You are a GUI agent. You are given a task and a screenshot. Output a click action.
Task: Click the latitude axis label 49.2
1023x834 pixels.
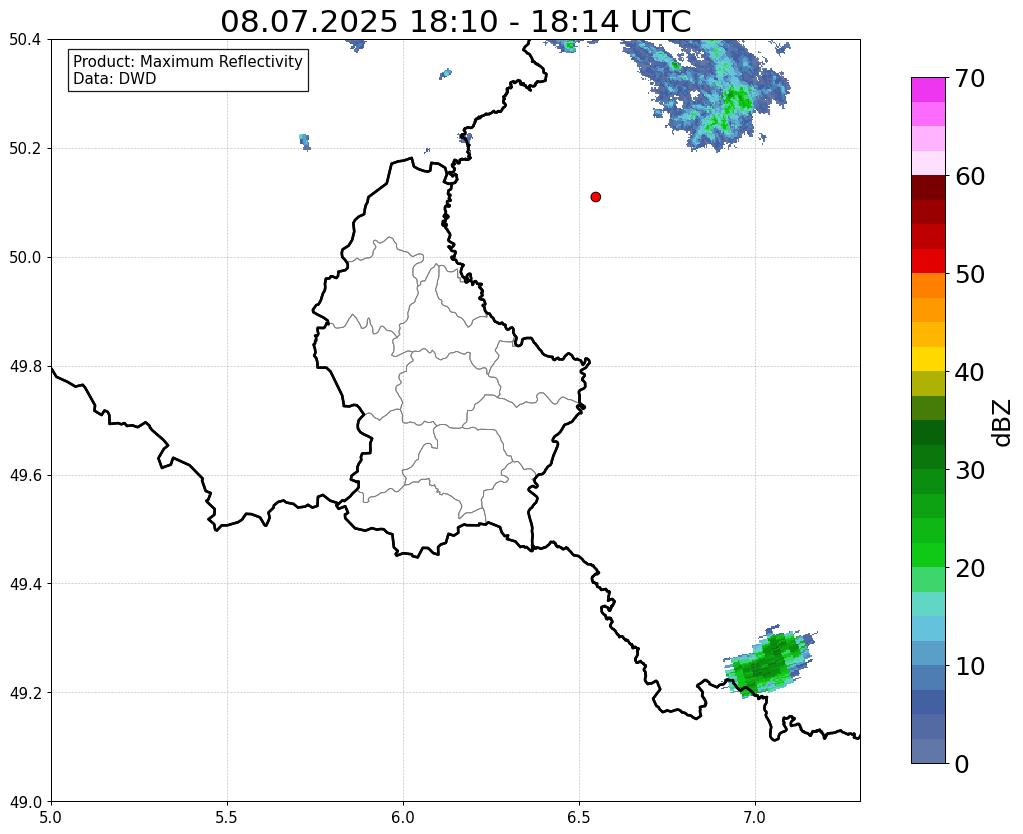pyautogui.click(x=25, y=692)
